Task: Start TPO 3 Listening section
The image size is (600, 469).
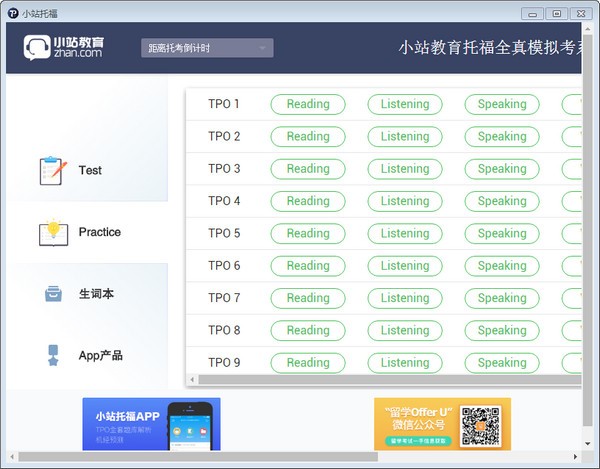Action: [404, 169]
